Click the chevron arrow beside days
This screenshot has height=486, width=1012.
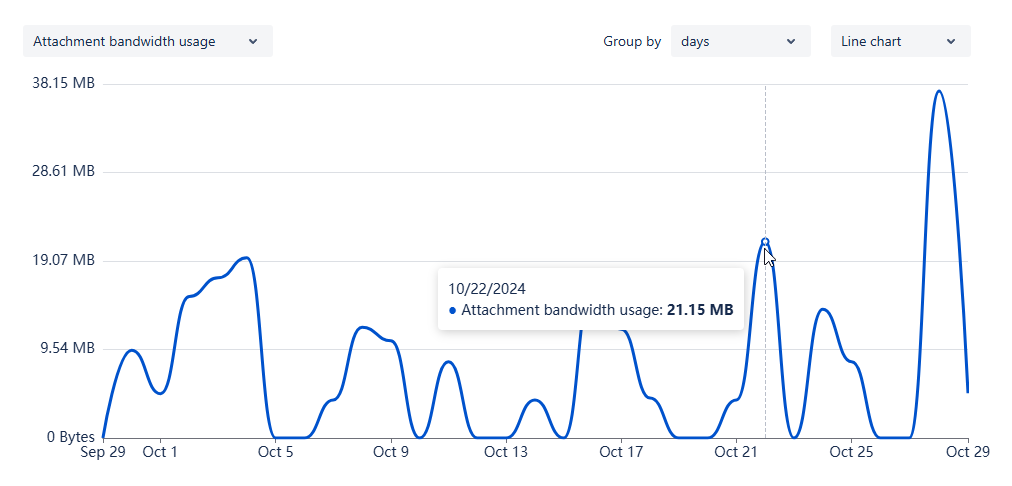pyautogui.click(x=791, y=42)
